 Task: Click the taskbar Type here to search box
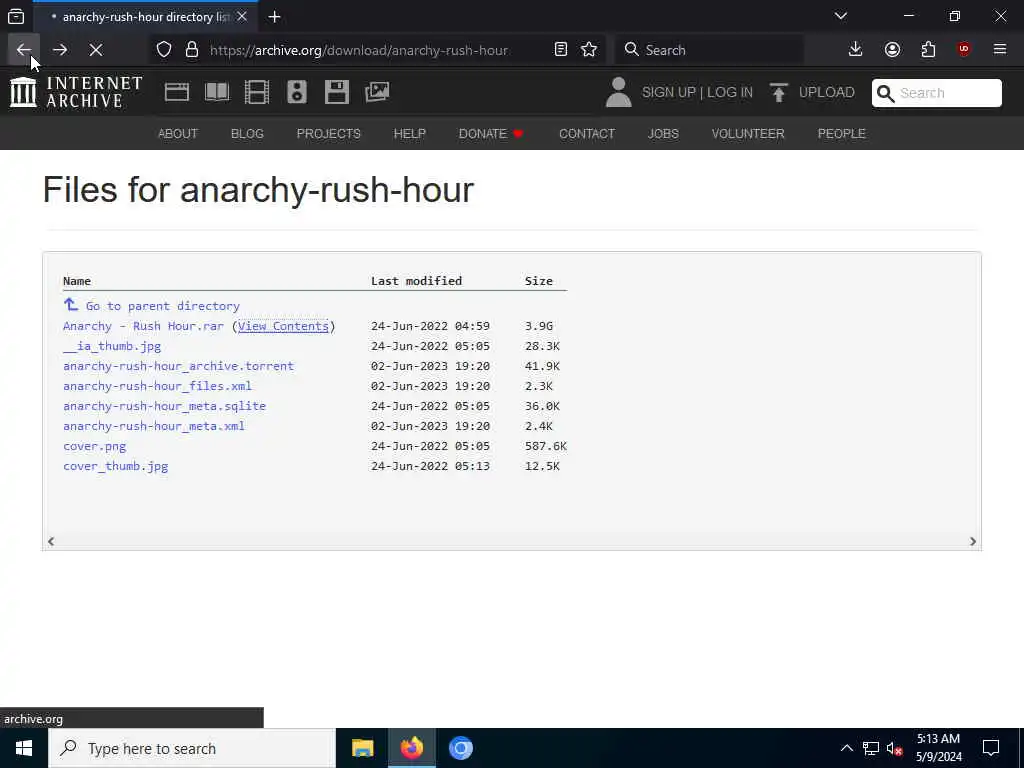192,748
